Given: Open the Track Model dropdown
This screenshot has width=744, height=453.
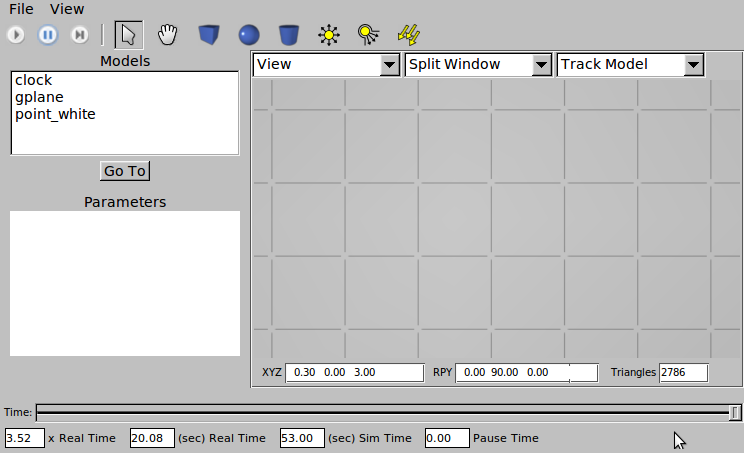Looking at the screenshot, I should [x=630, y=65].
